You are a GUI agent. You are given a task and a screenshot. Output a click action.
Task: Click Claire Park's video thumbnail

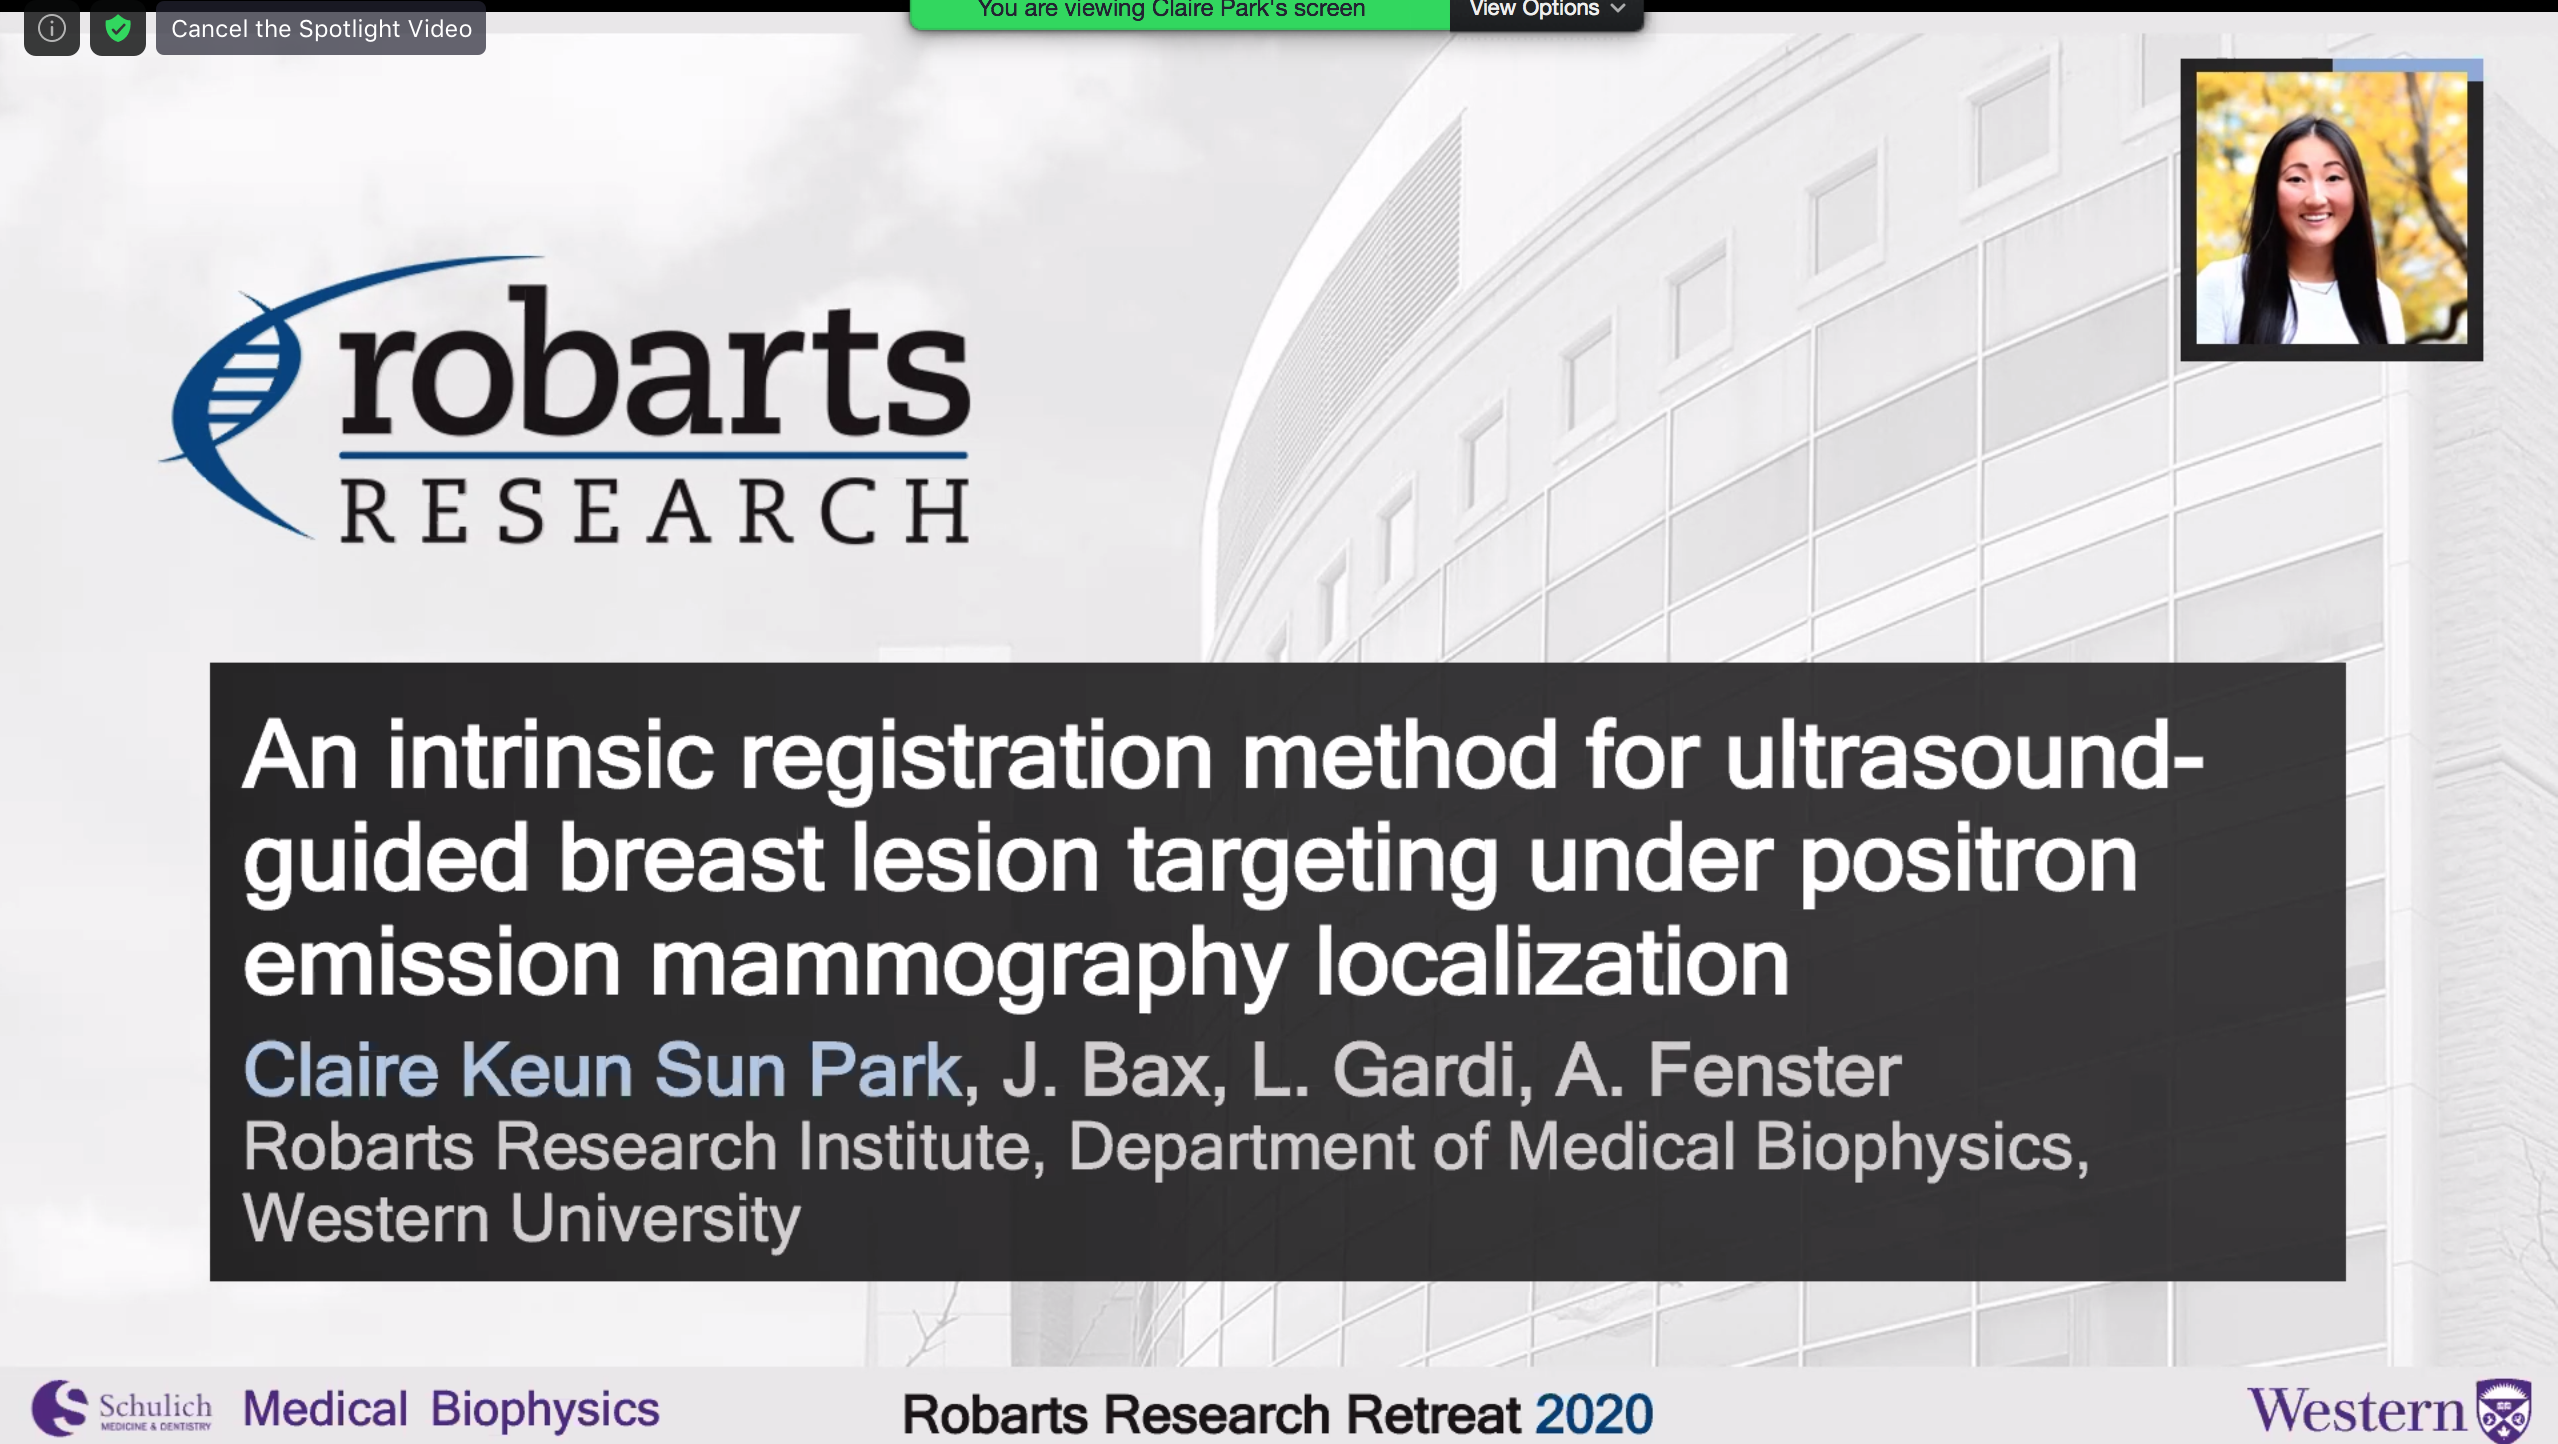click(x=2330, y=209)
